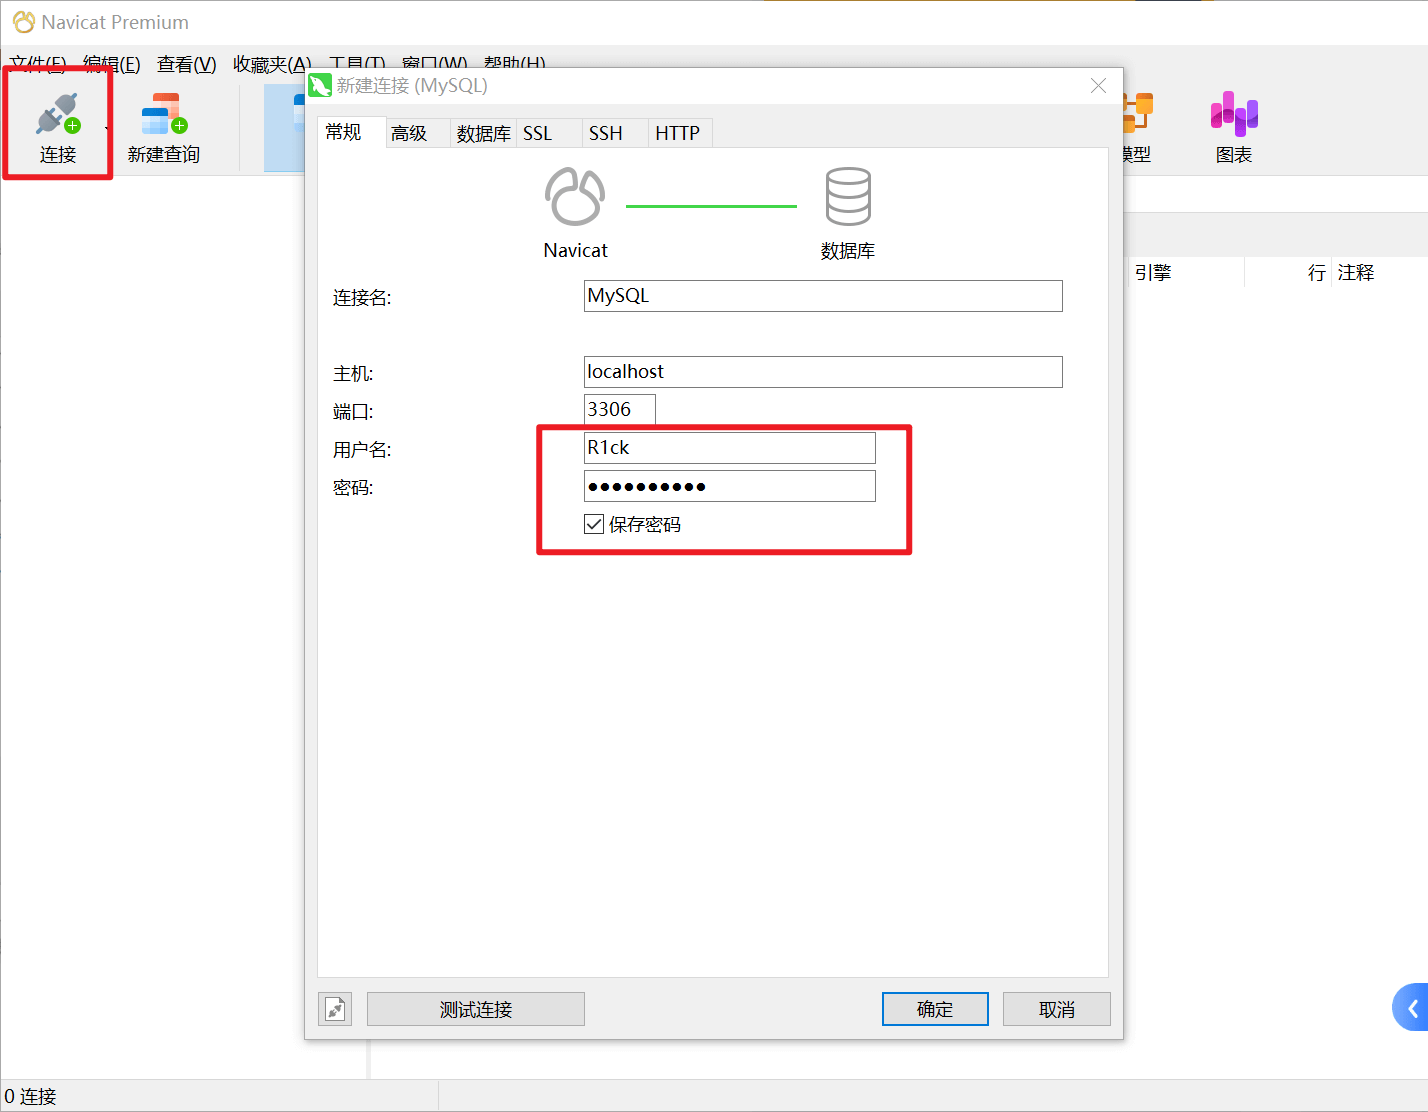Uncheck the 保存密码 checkbox
Viewport: 1428px width, 1112px height.
pyautogui.click(x=594, y=524)
